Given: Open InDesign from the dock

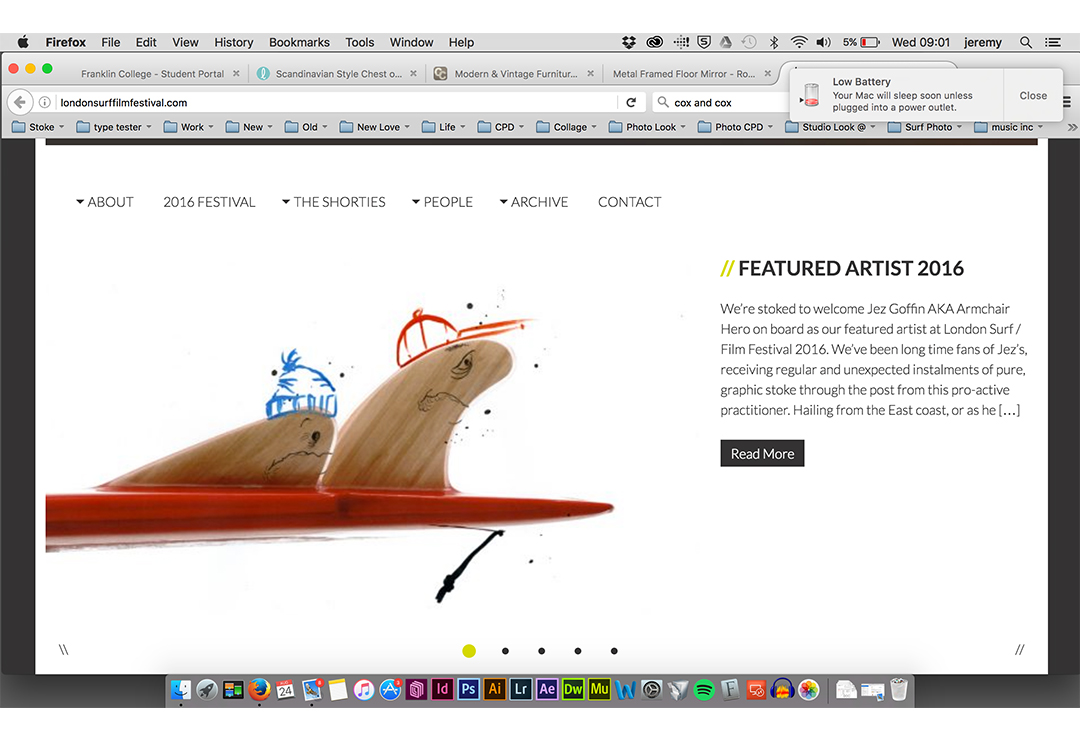Looking at the screenshot, I should 442,690.
